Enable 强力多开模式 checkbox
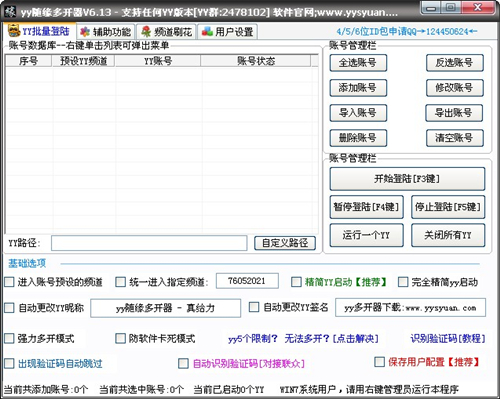 [9, 338]
